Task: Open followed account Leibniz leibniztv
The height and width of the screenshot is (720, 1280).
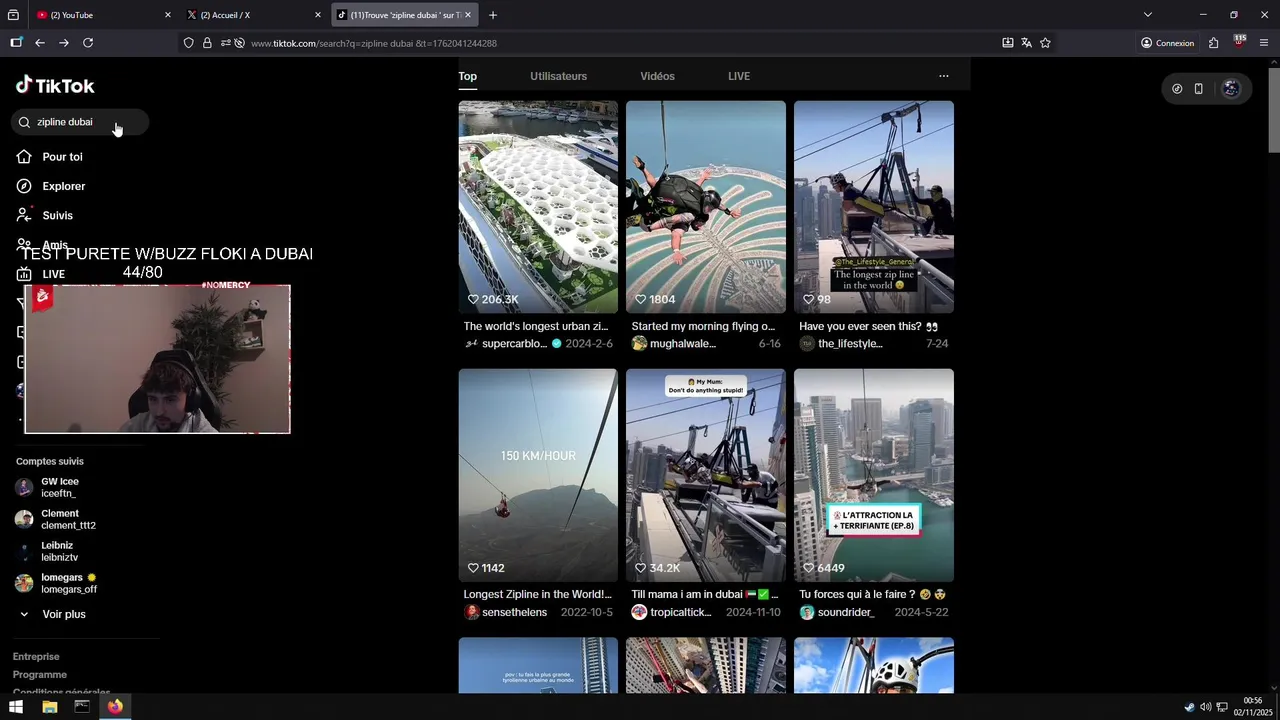Action: 47,551
